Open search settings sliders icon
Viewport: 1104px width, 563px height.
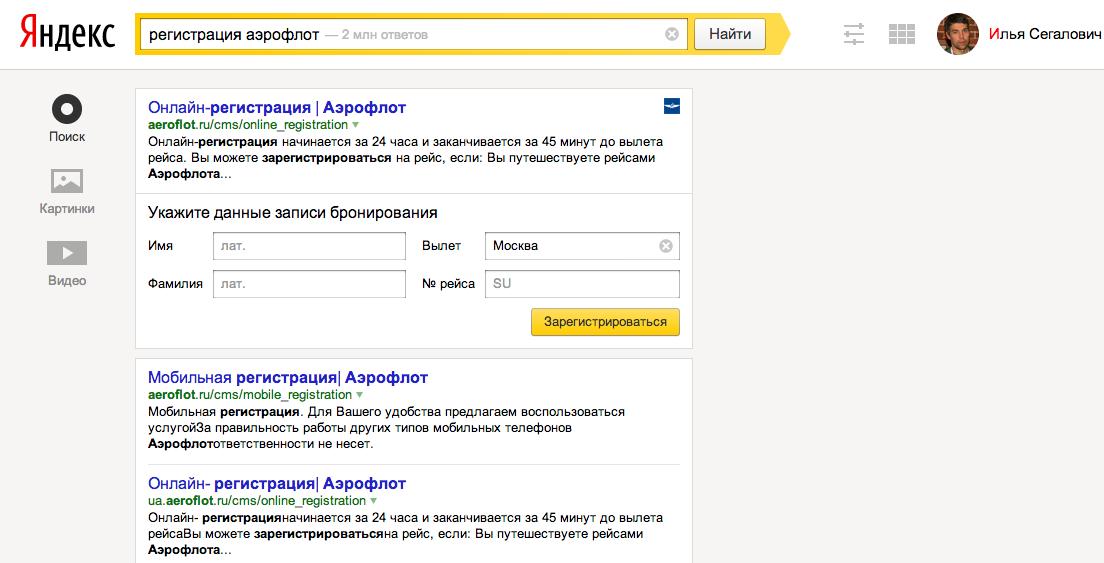pos(854,34)
